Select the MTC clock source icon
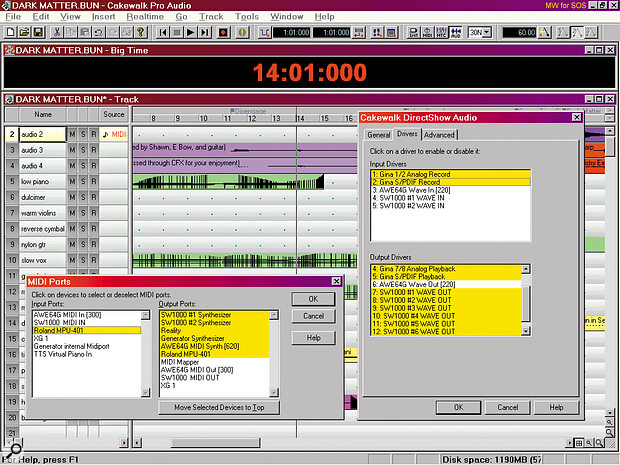The height and width of the screenshot is (465, 620). 441,32
